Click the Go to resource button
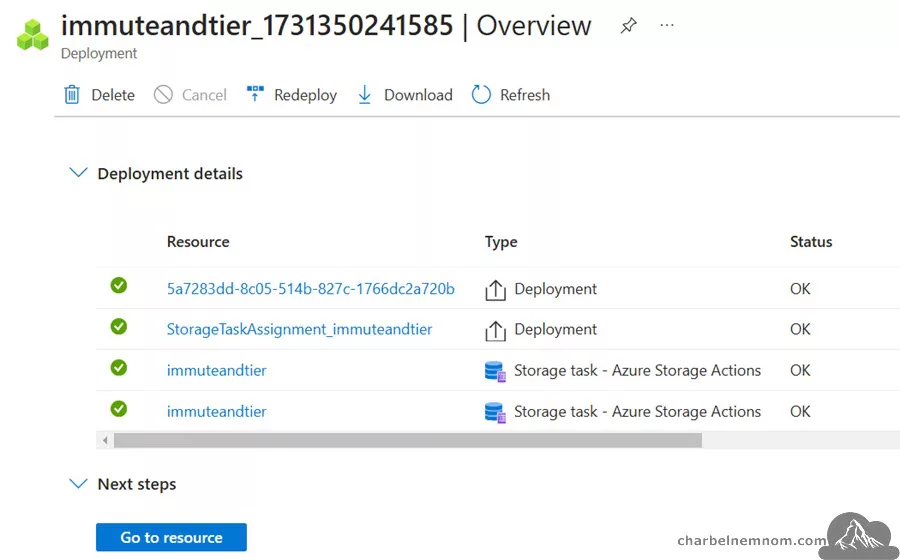 pyautogui.click(x=171, y=537)
